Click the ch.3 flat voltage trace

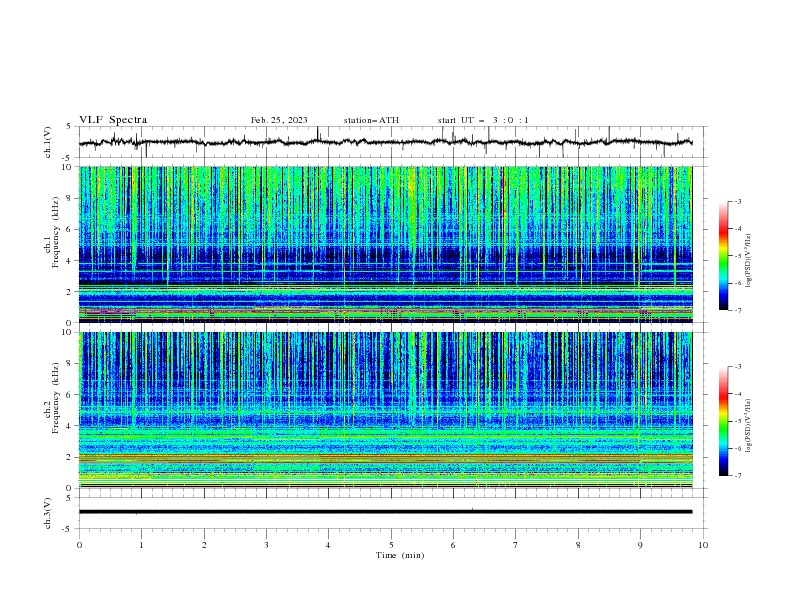pos(385,512)
